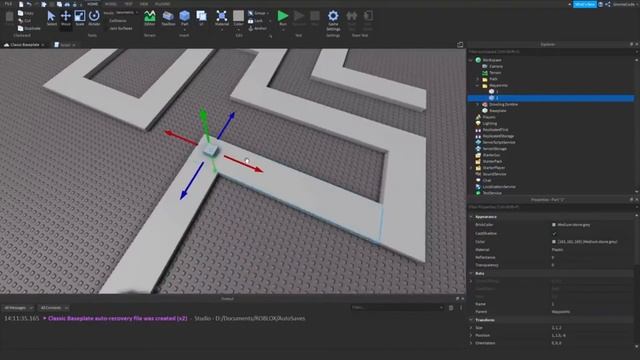Click the new file icon in title bar
The width and height of the screenshot is (640, 360).
[21, 4]
